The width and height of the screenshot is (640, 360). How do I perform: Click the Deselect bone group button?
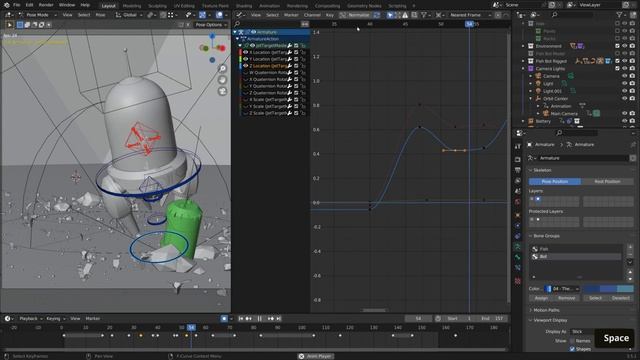pos(621,298)
